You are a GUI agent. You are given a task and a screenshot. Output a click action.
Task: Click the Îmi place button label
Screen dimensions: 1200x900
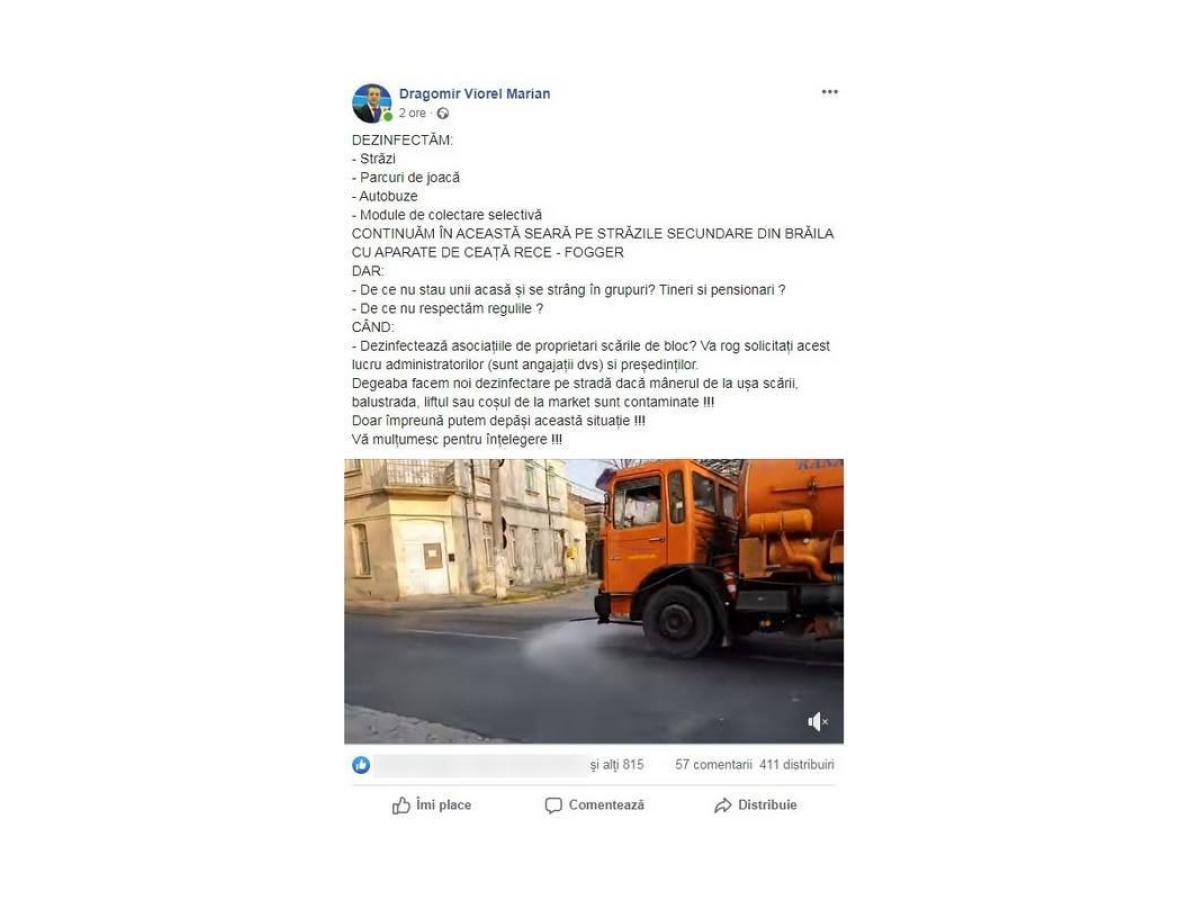click(x=444, y=805)
